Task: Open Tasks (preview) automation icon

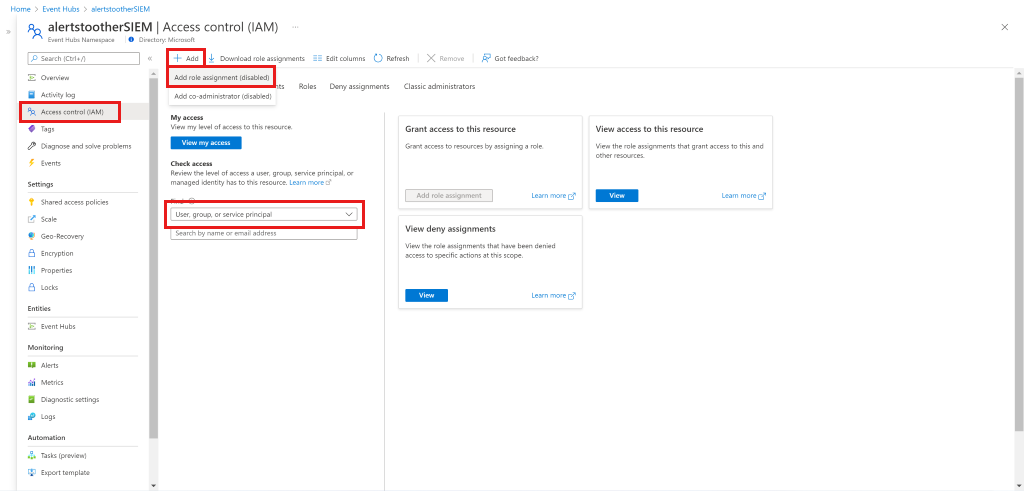Action: click(31, 456)
